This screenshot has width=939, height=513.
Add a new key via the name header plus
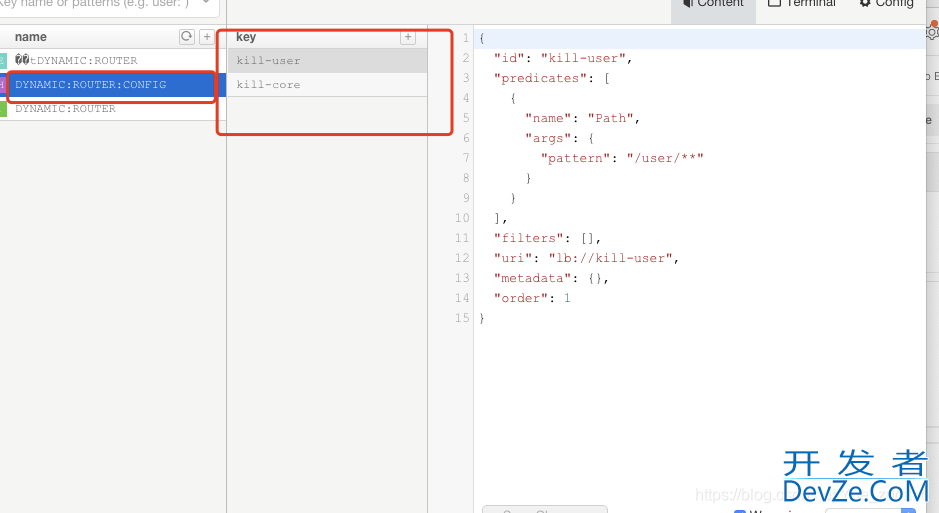(207, 37)
